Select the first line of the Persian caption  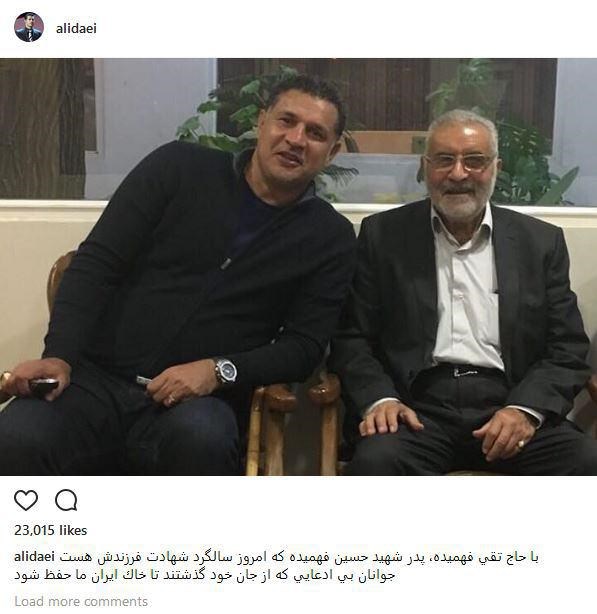click(299, 557)
